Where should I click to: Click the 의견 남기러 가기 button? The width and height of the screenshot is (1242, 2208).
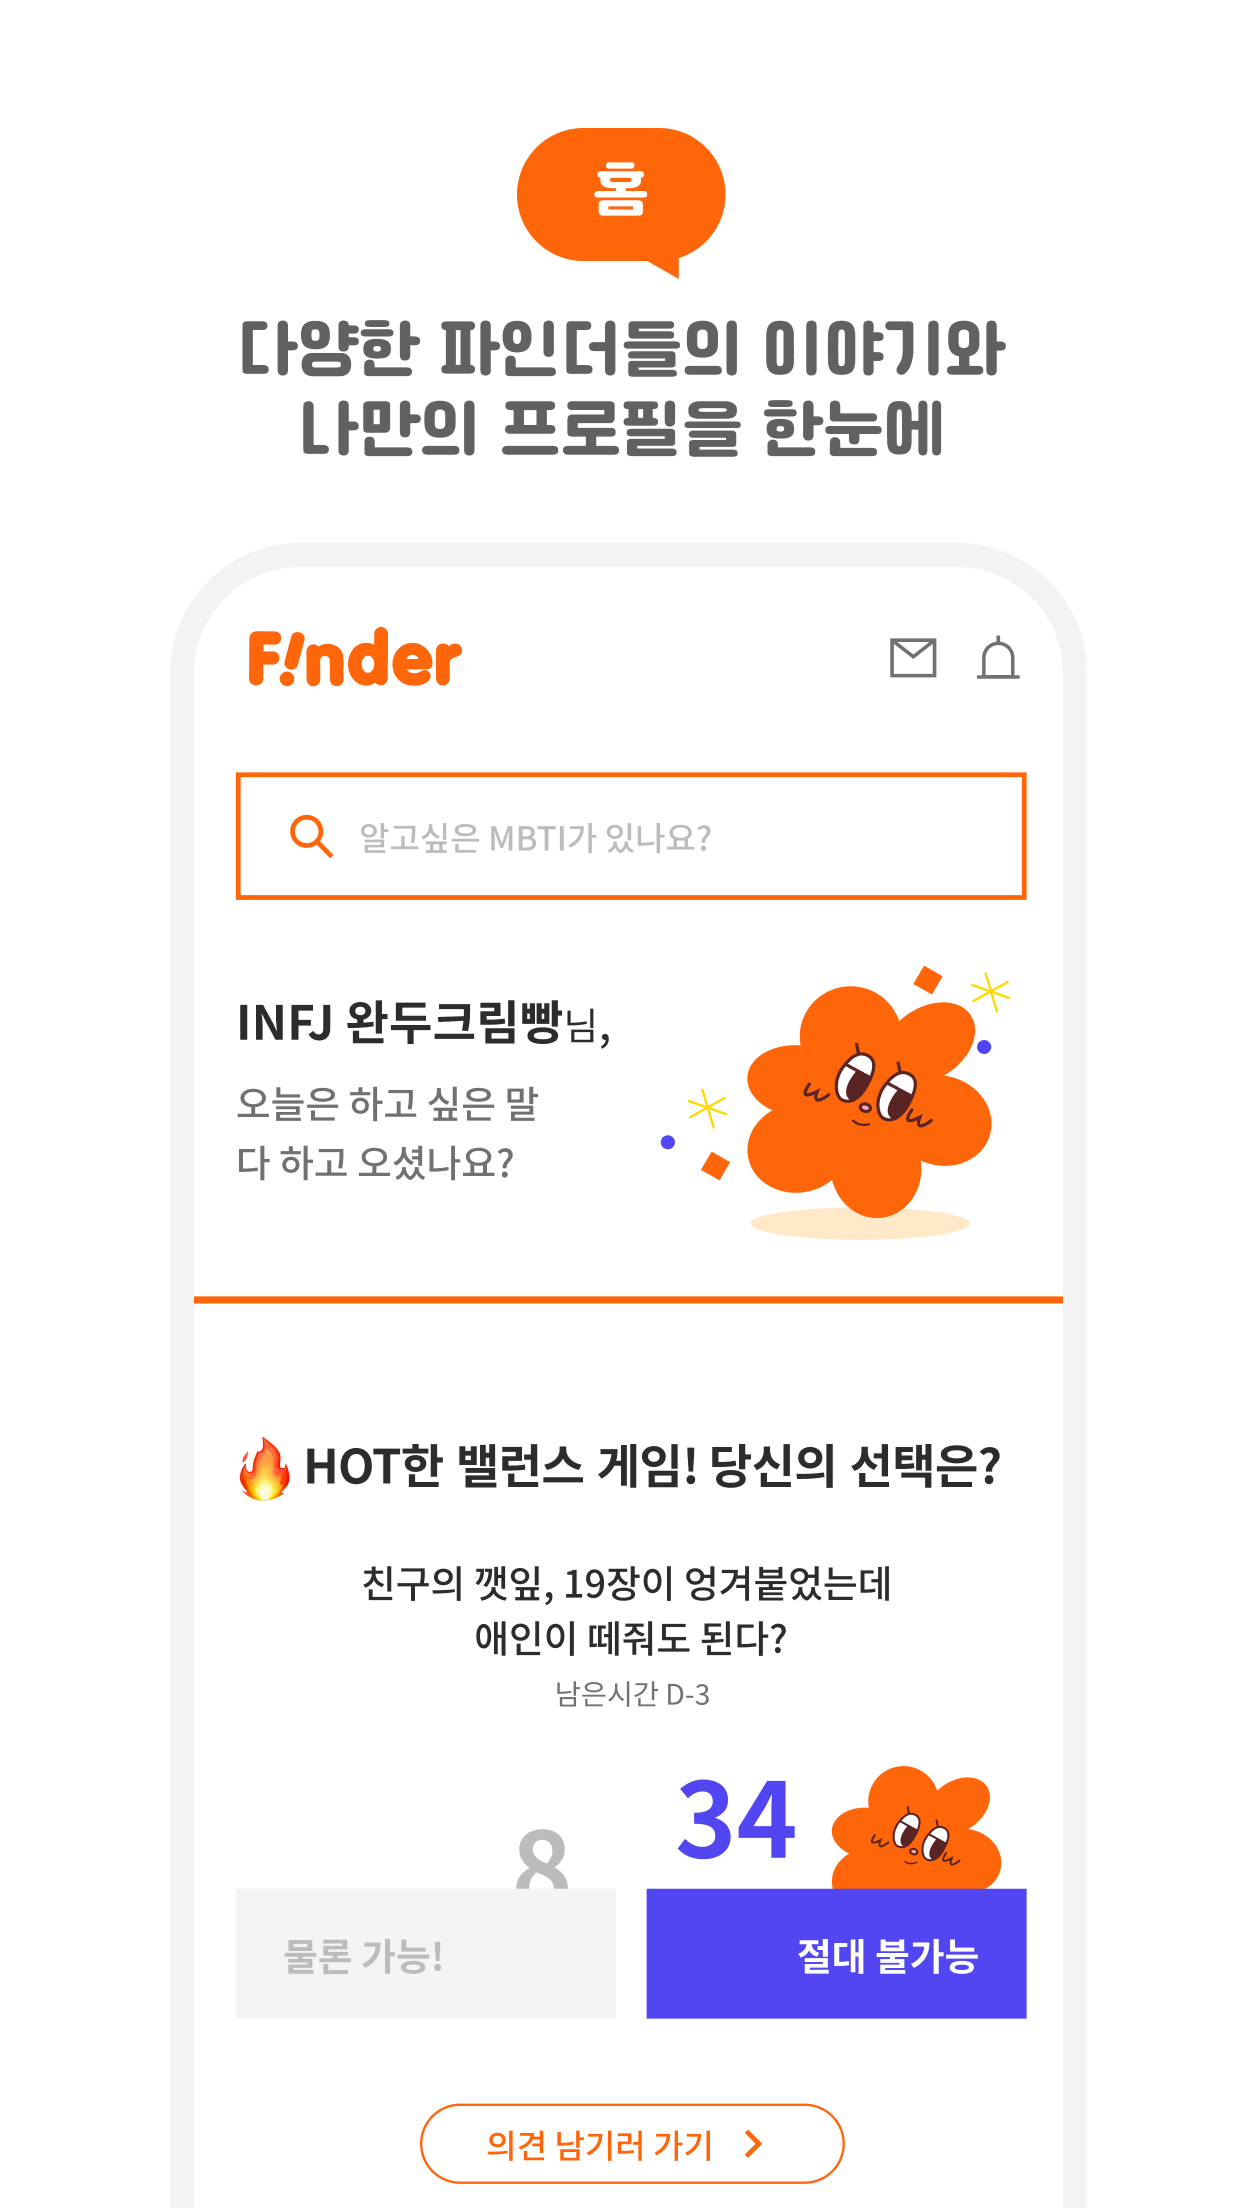coord(632,2143)
